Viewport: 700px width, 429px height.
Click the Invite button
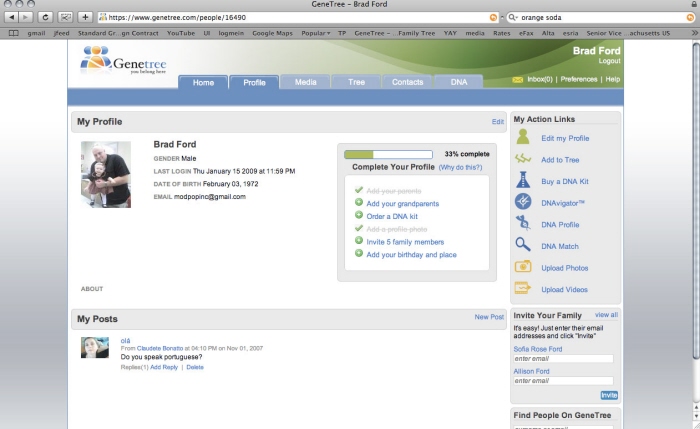[x=609, y=395]
